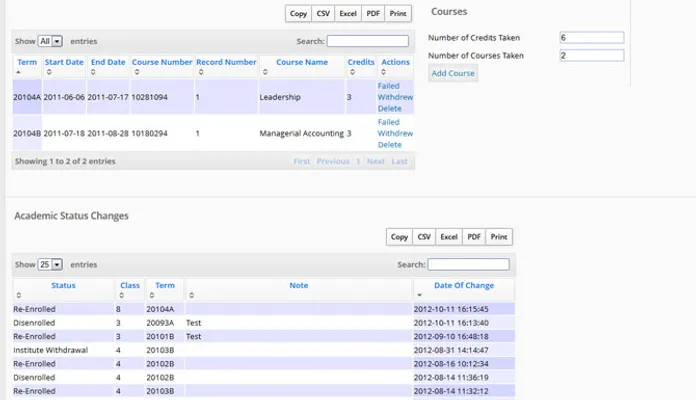Delete the Managerial Accounting course
This screenshot has width=696, height=400.
pyautogui.click(x=389, y=145)
